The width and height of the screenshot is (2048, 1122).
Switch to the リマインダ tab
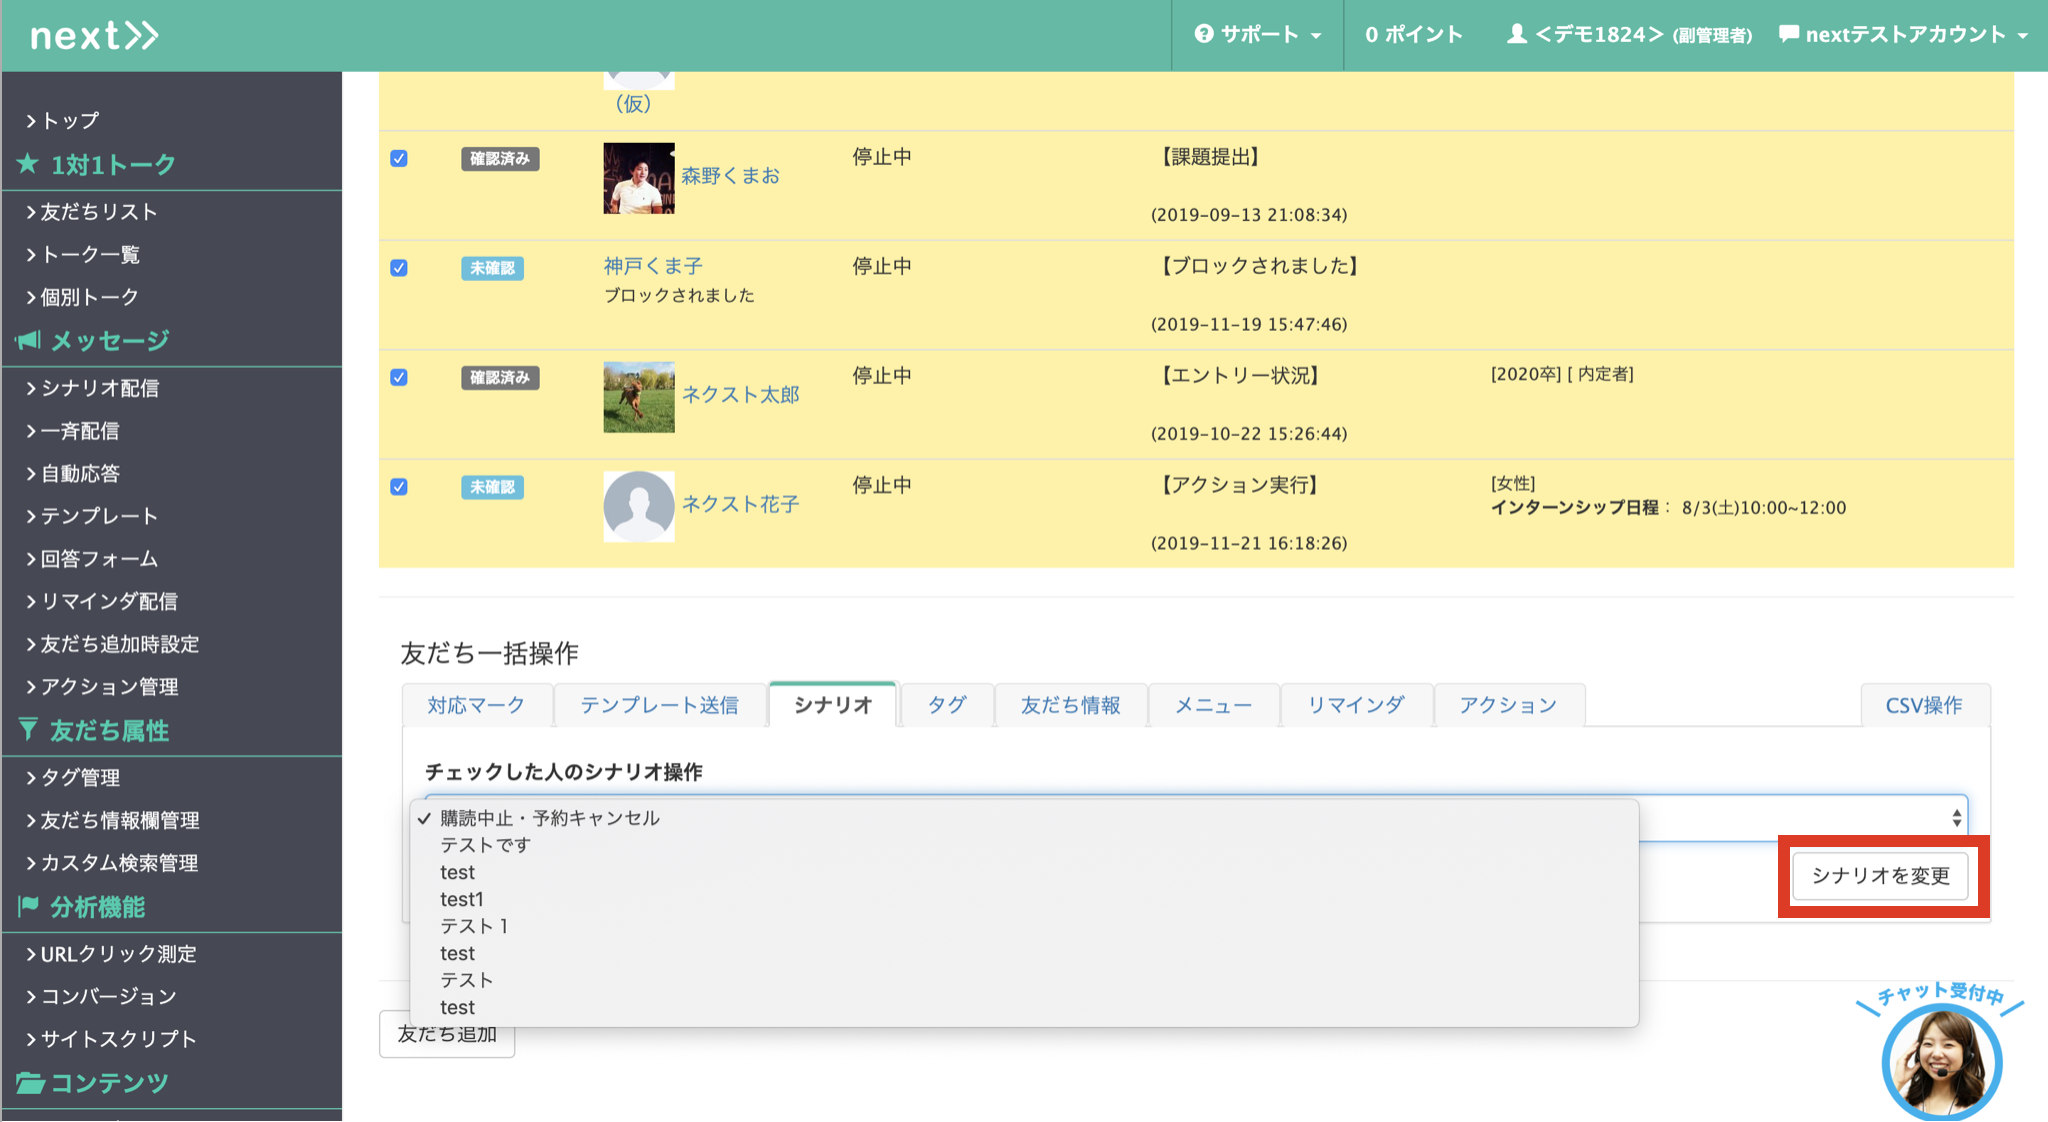point(1355,705)
